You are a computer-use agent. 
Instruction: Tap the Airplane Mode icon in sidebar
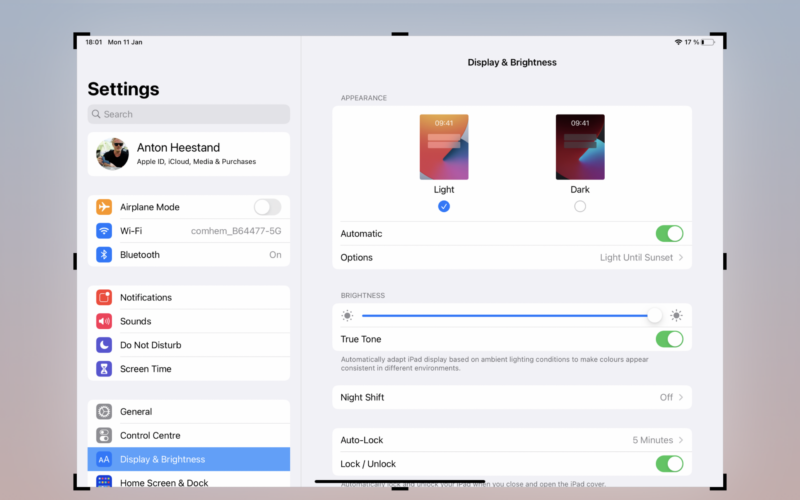pos(104,207)
